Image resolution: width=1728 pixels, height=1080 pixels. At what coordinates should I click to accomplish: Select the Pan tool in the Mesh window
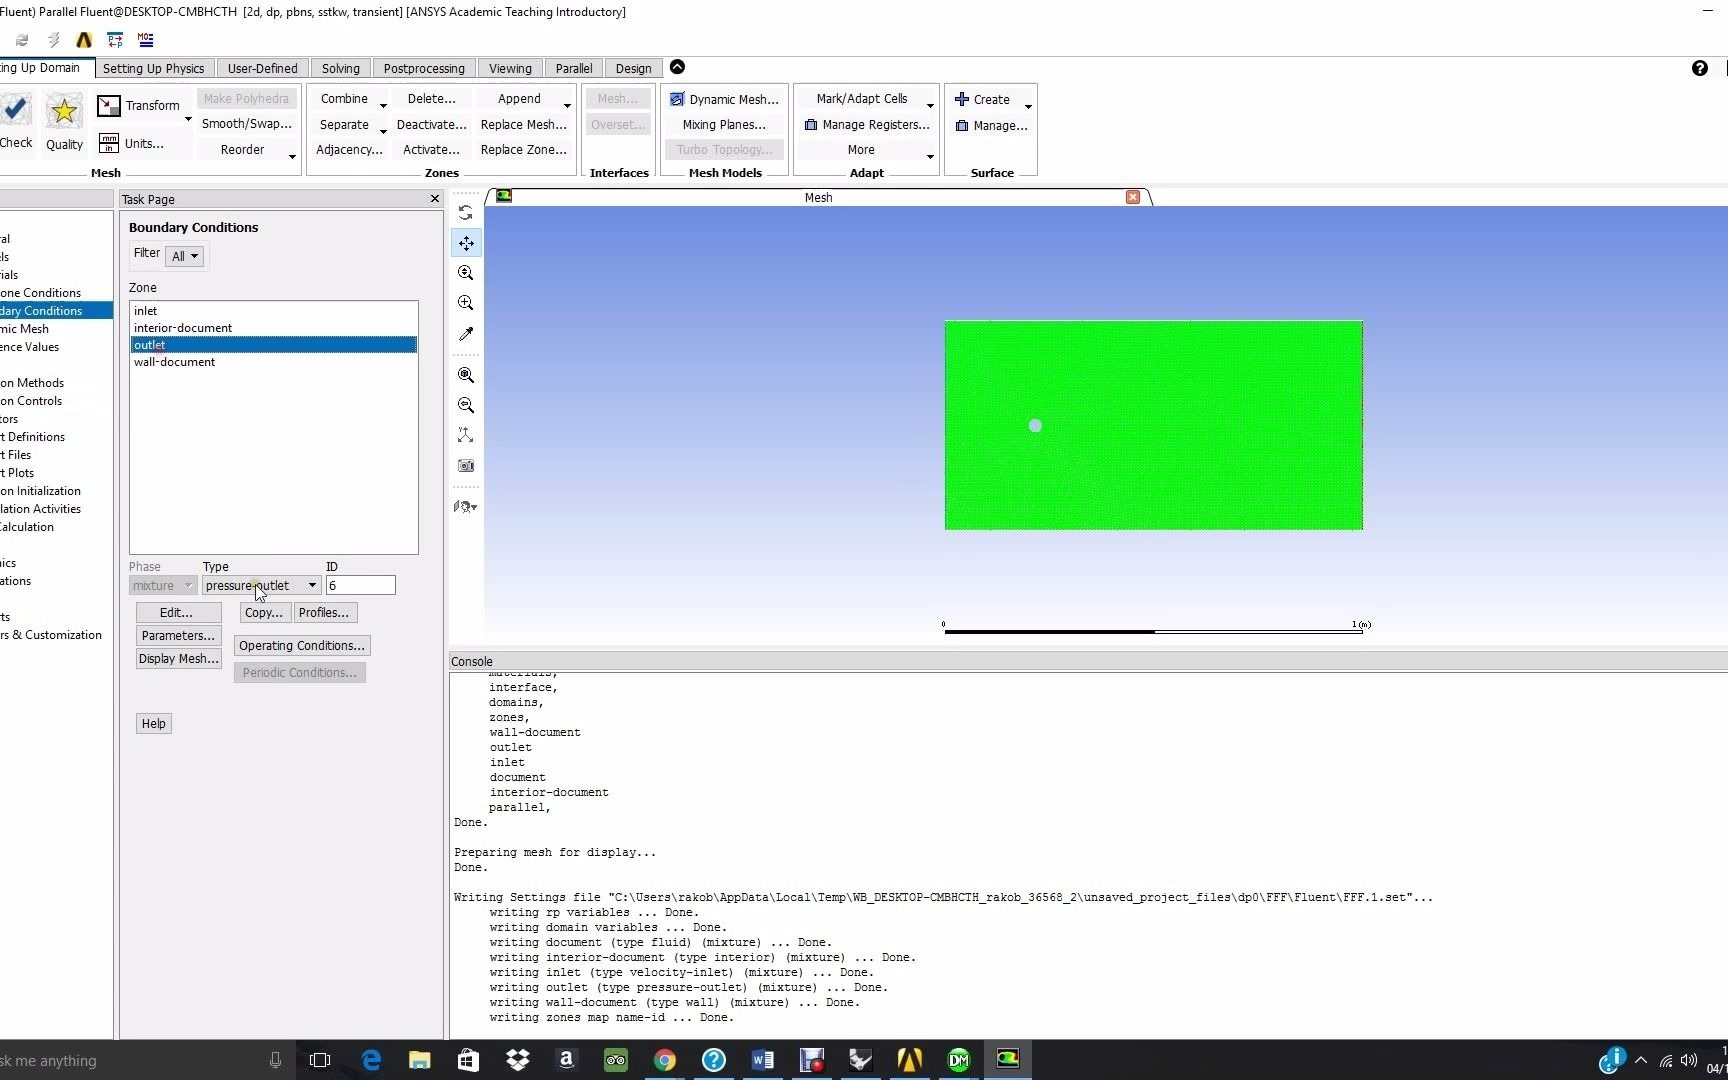[x=466, y=243]
